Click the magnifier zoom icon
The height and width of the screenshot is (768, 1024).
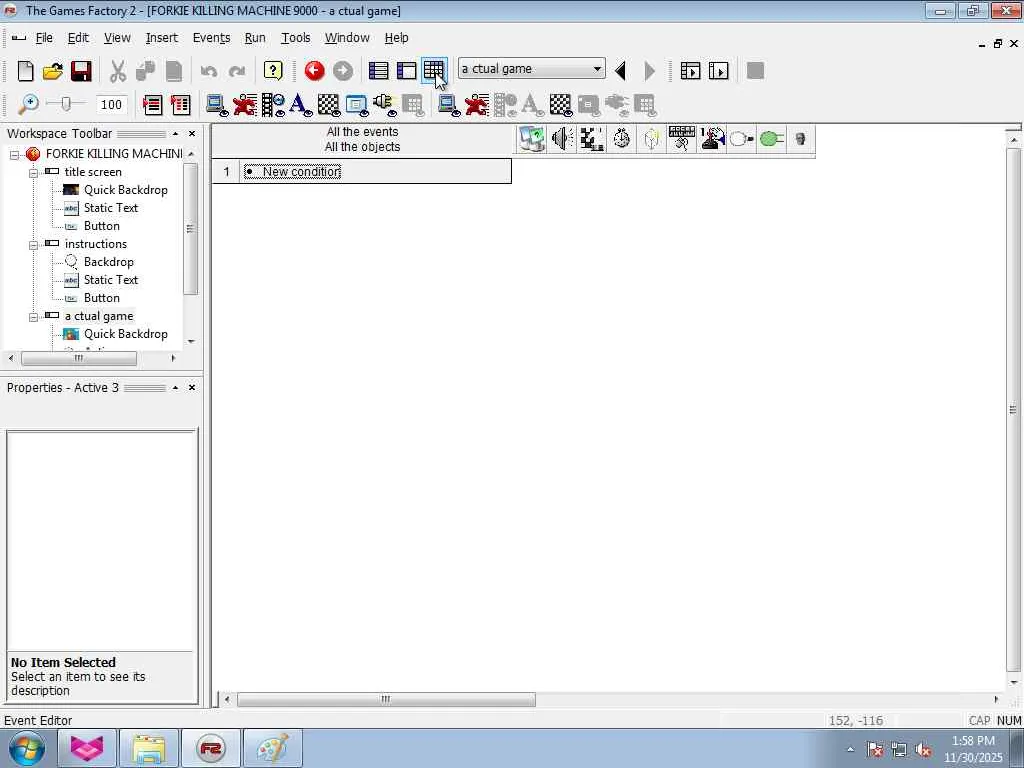27,104
